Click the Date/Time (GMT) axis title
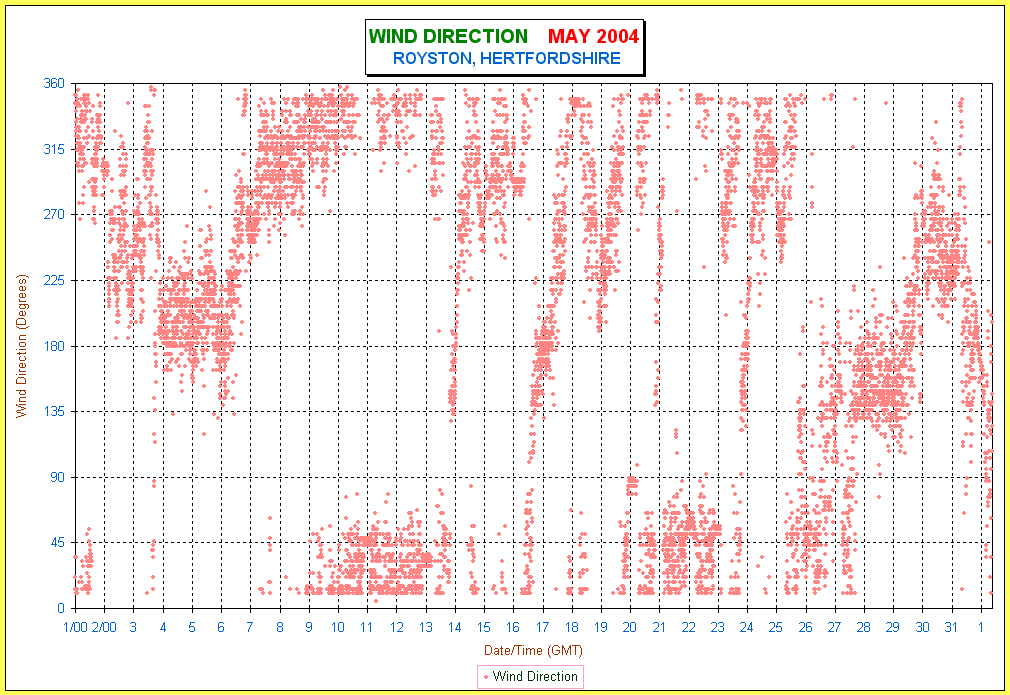This screenshot has height=695, width=1010. [x=533, y=650]
